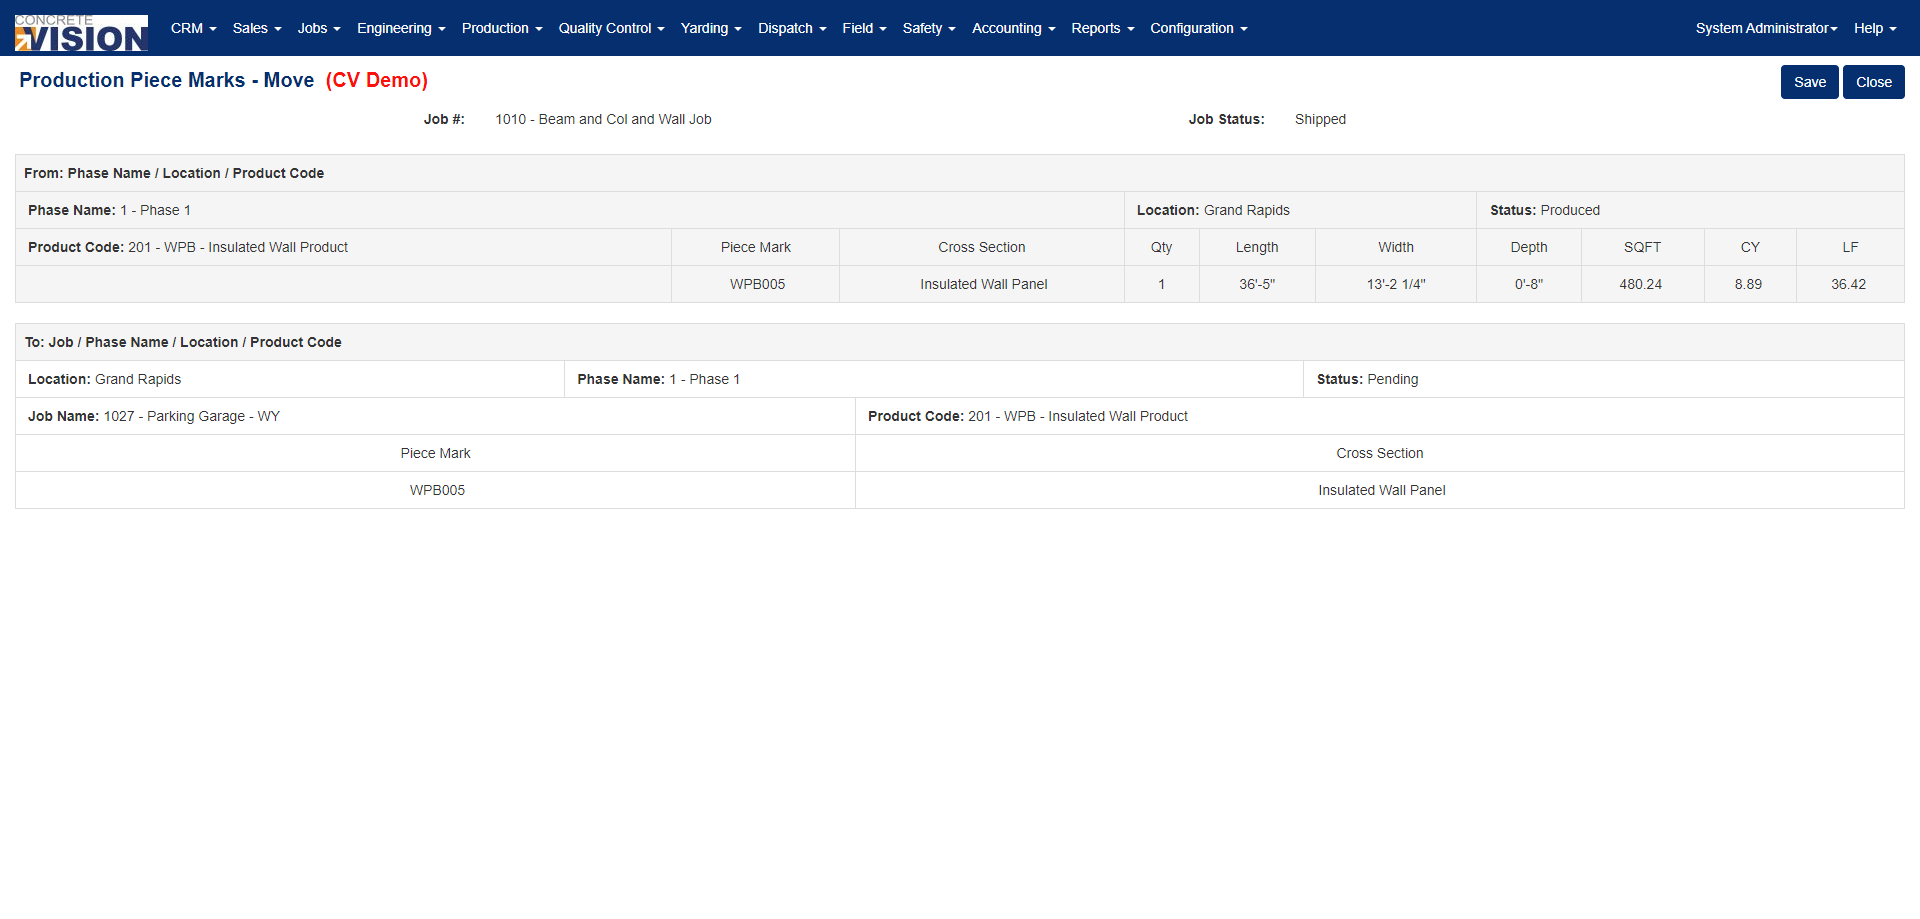Click the SQFT column header
The height and width of the screenshot is (919, 1920).
pos(1642,247)
